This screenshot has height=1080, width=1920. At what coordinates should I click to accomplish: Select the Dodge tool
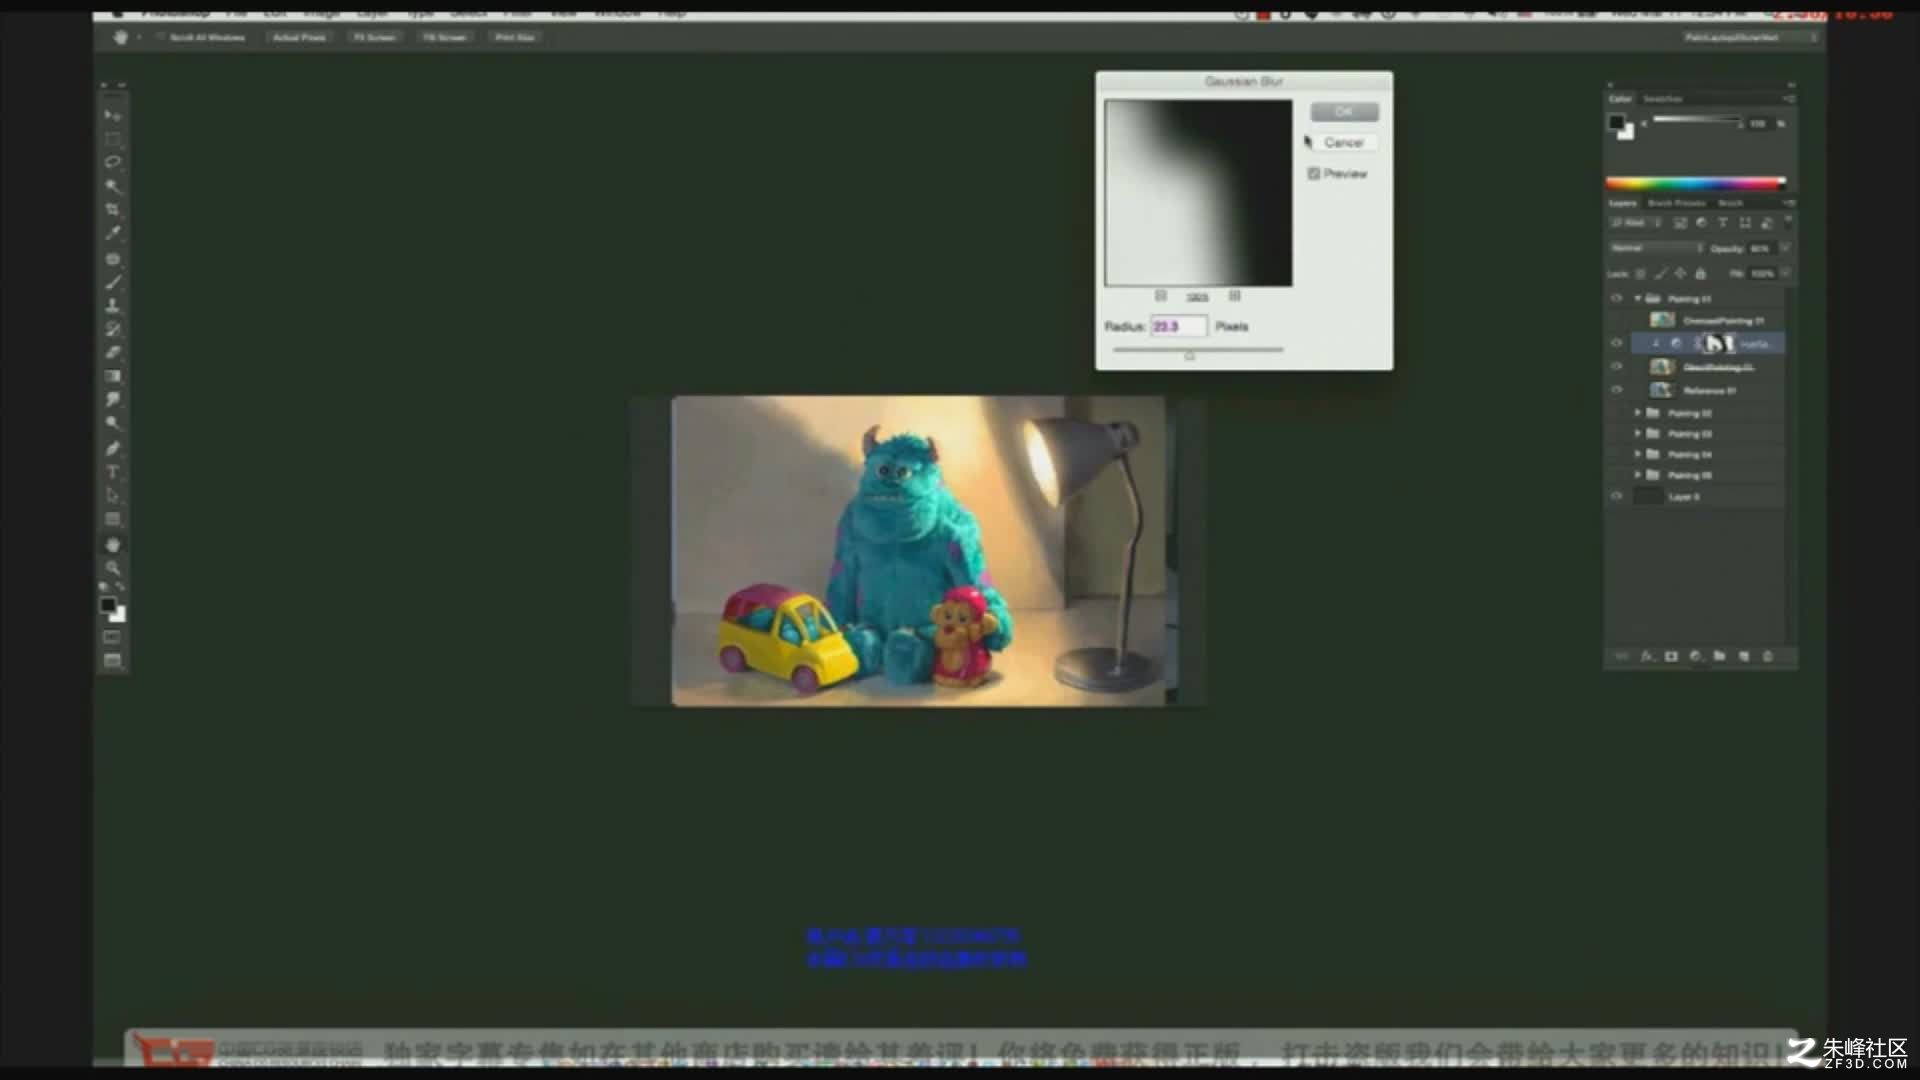click(112, 423)
